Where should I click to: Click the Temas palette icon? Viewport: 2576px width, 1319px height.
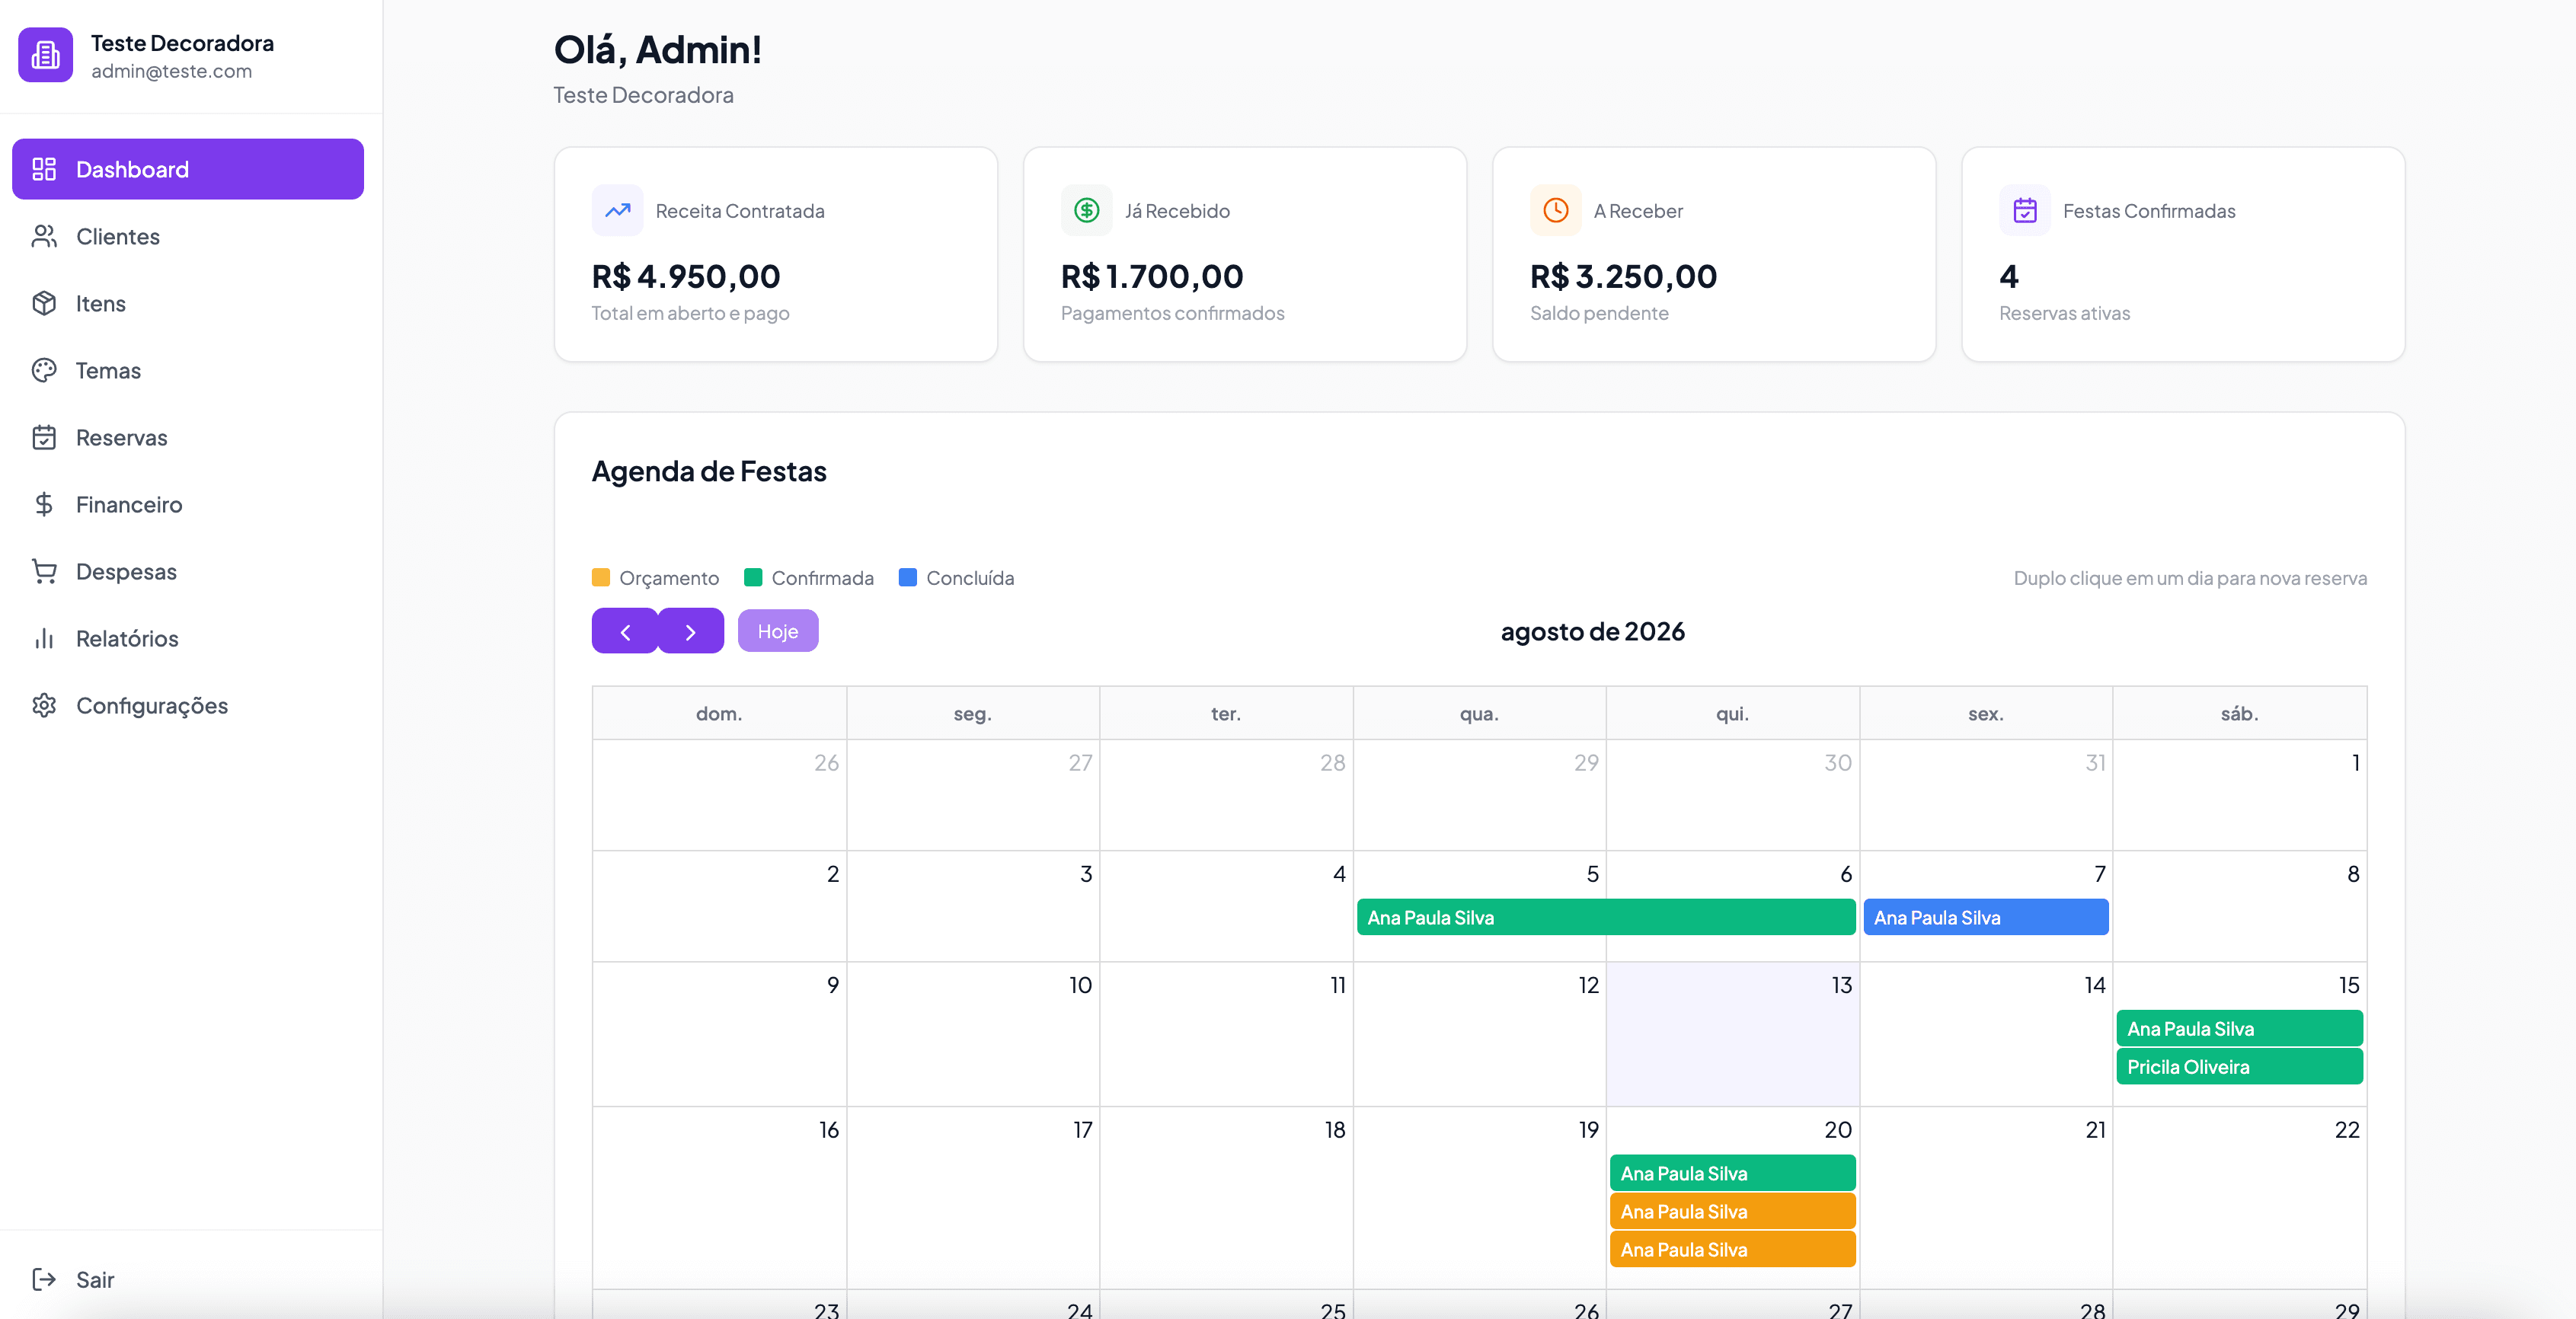click(44, 370)
